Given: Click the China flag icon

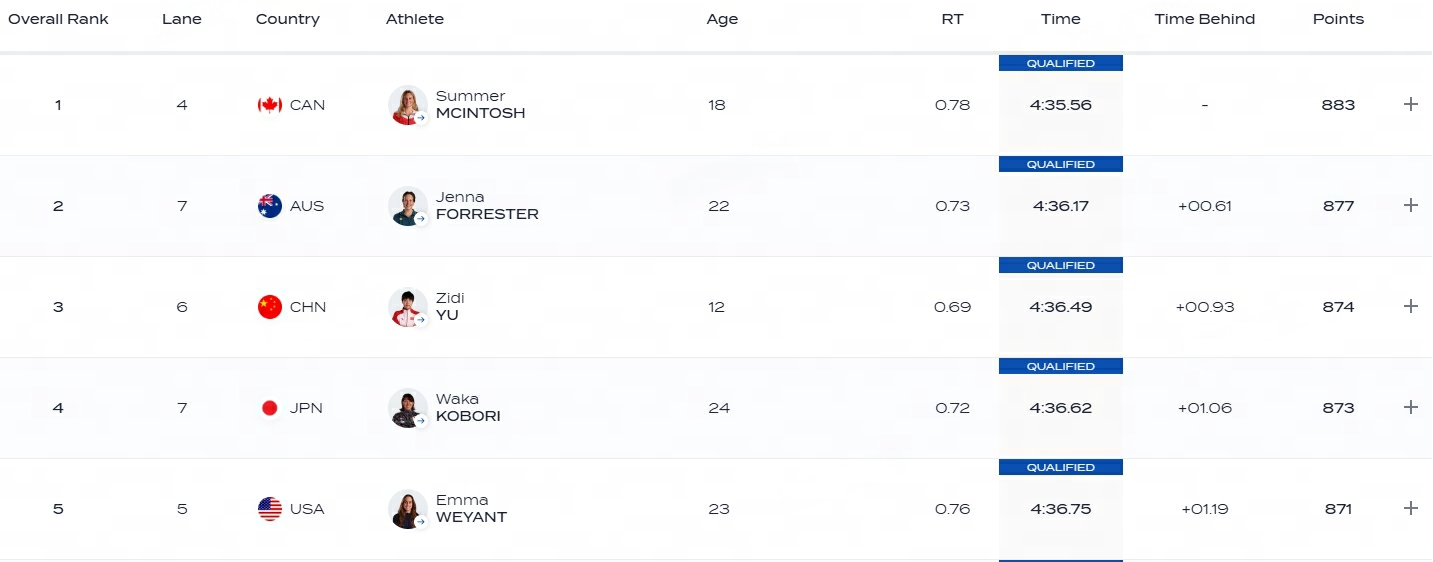Looking at the screenshot, I should coord(270,307).
